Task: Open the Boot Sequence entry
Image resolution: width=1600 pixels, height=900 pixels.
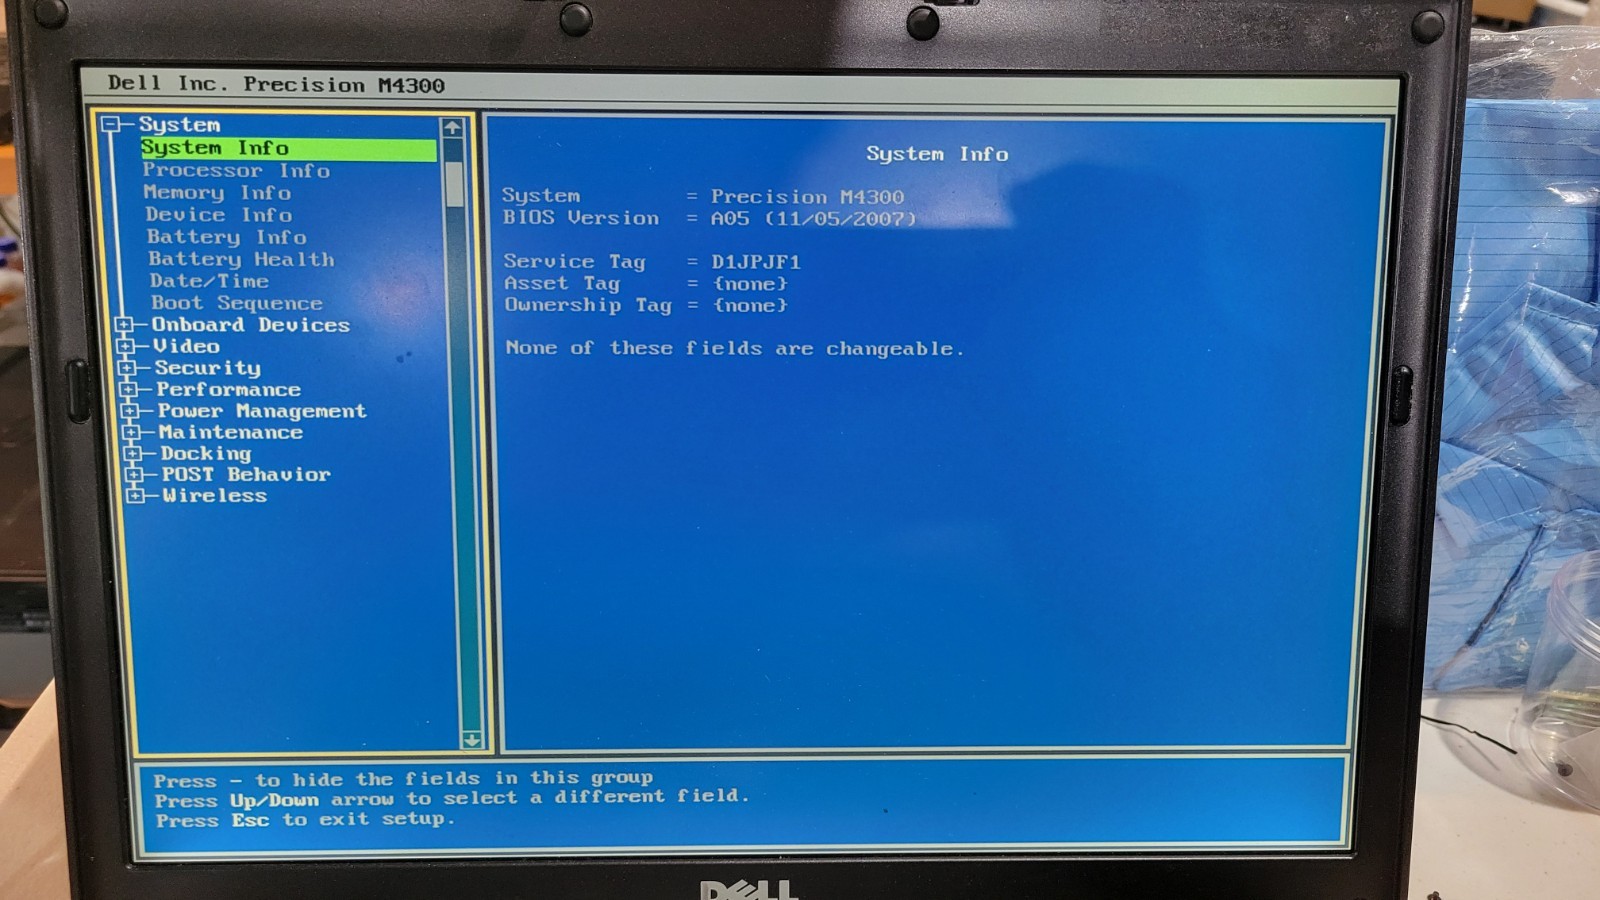Action: pos(237,303)
